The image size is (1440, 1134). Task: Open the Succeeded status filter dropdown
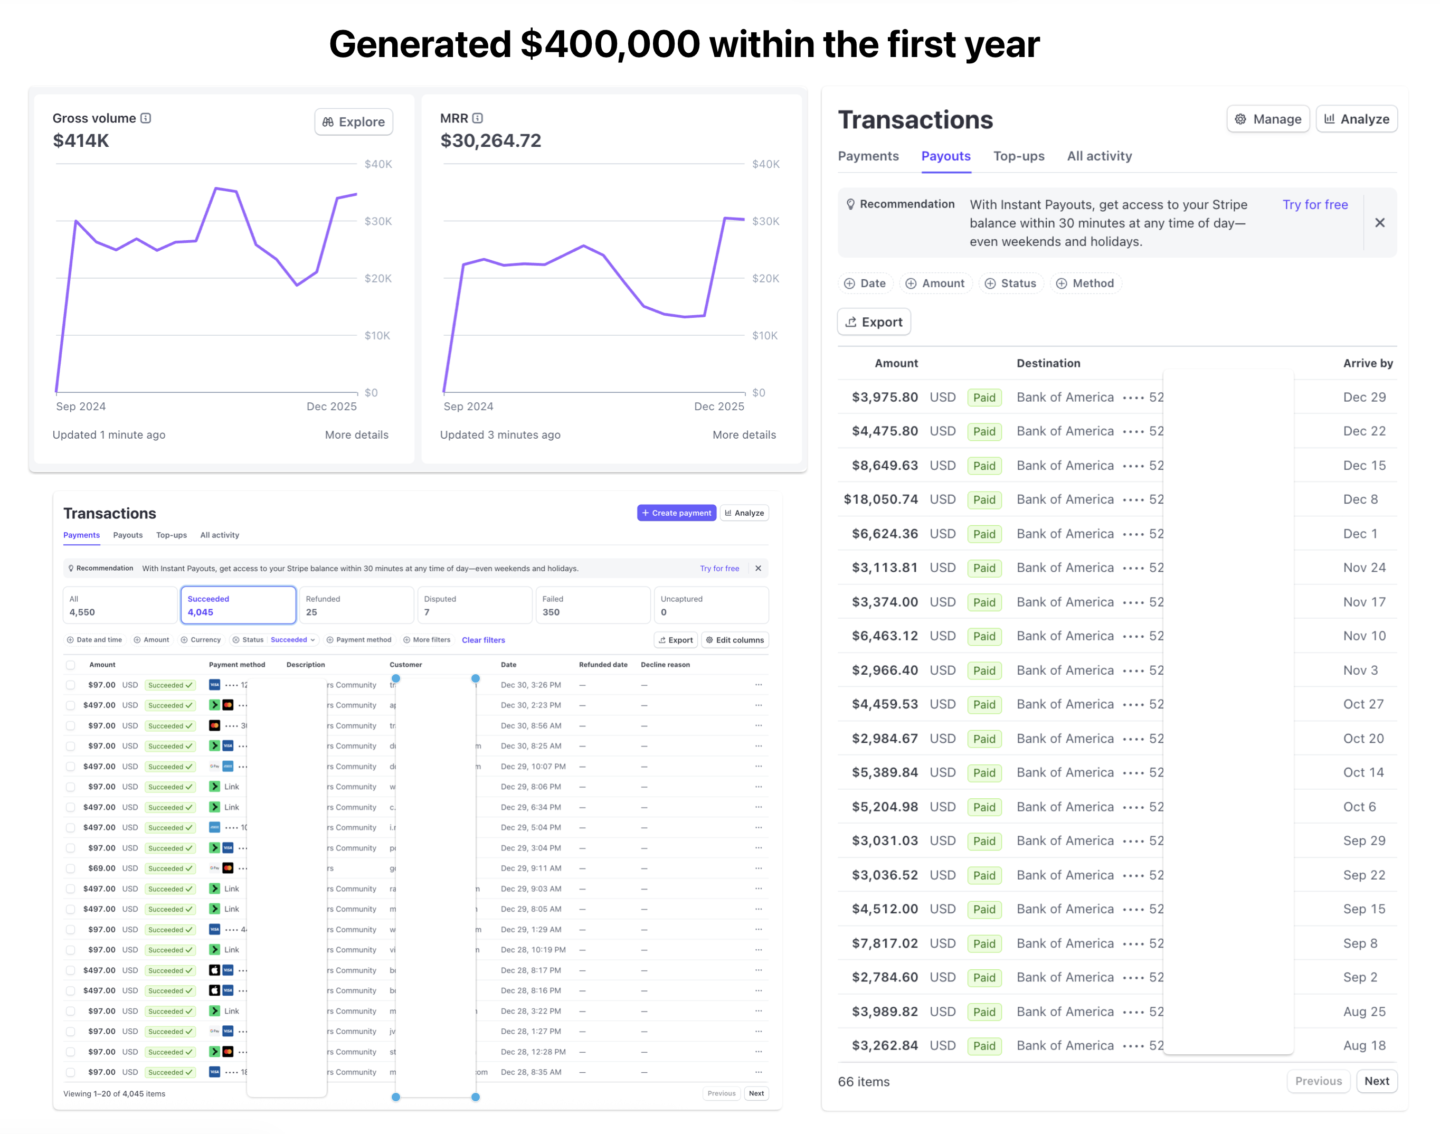pyautogui.click(x=293, y=640)
